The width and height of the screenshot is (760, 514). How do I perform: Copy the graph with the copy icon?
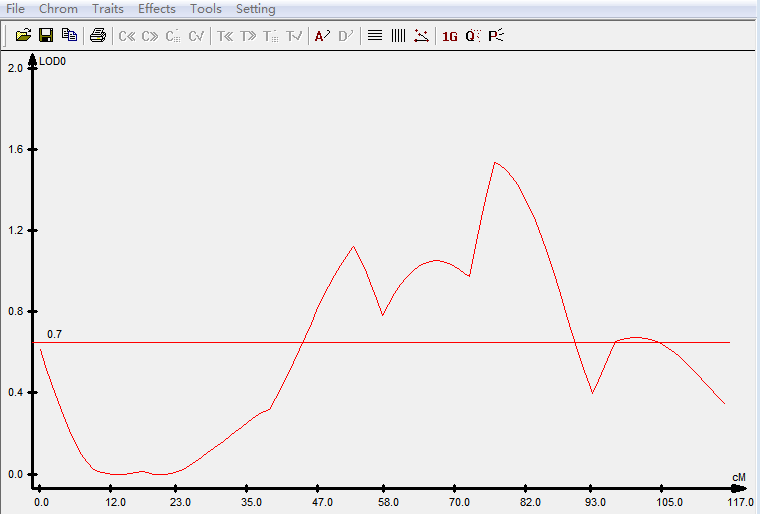click(69, 35)
